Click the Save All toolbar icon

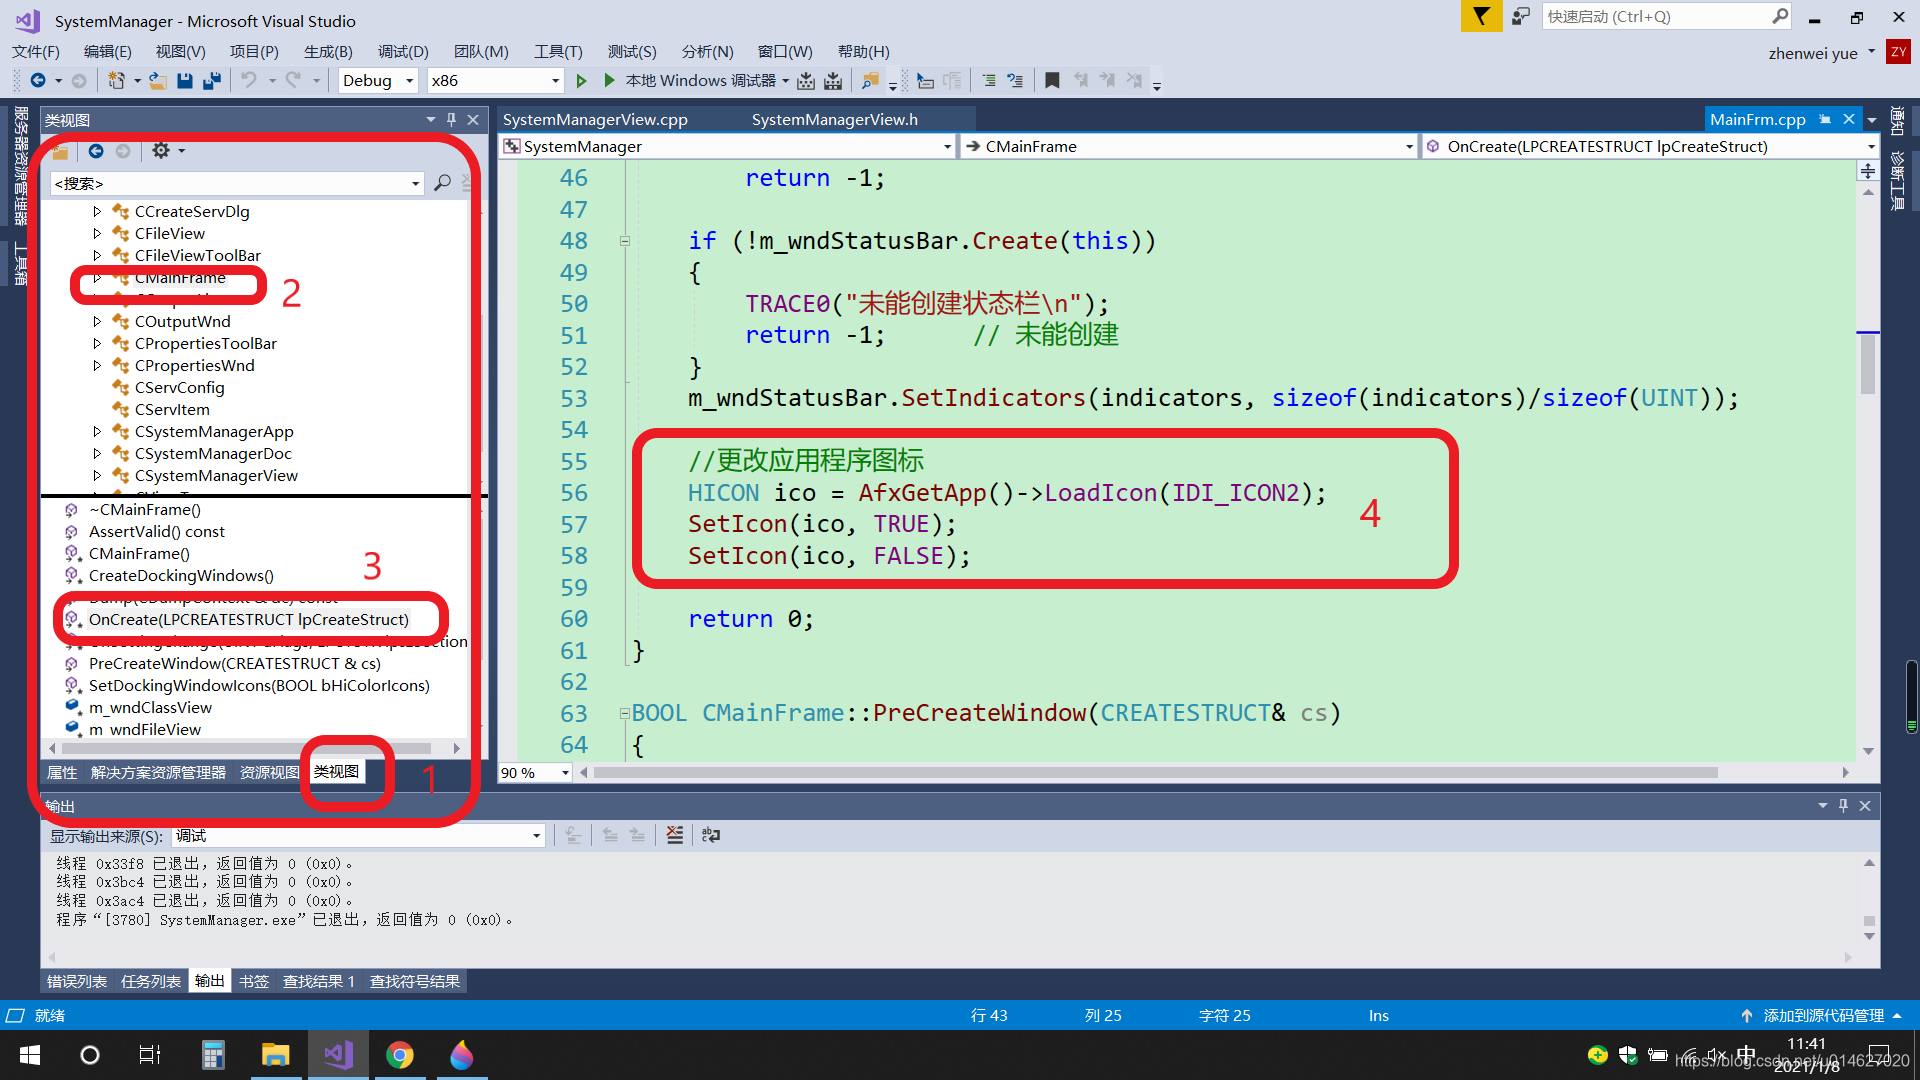point(212,81)
